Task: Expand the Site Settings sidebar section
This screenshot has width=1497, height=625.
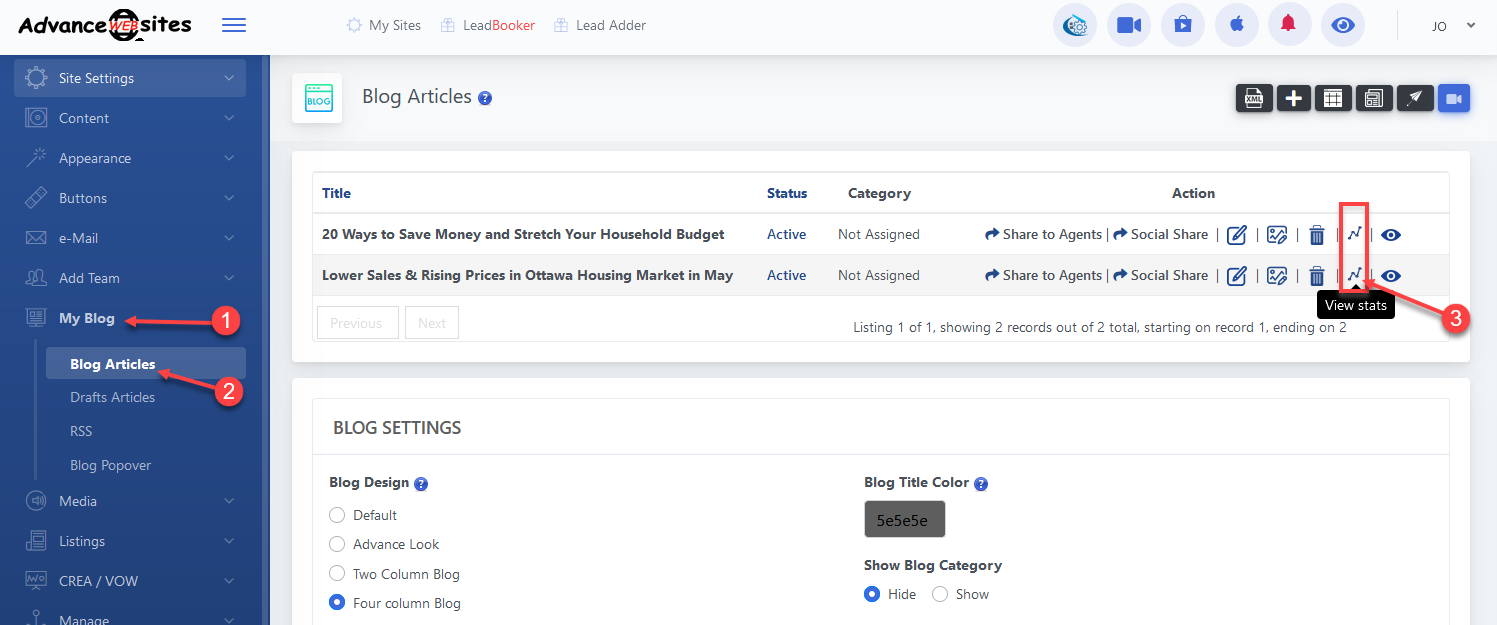Action: pyautogui.click(x=130, y=78)
